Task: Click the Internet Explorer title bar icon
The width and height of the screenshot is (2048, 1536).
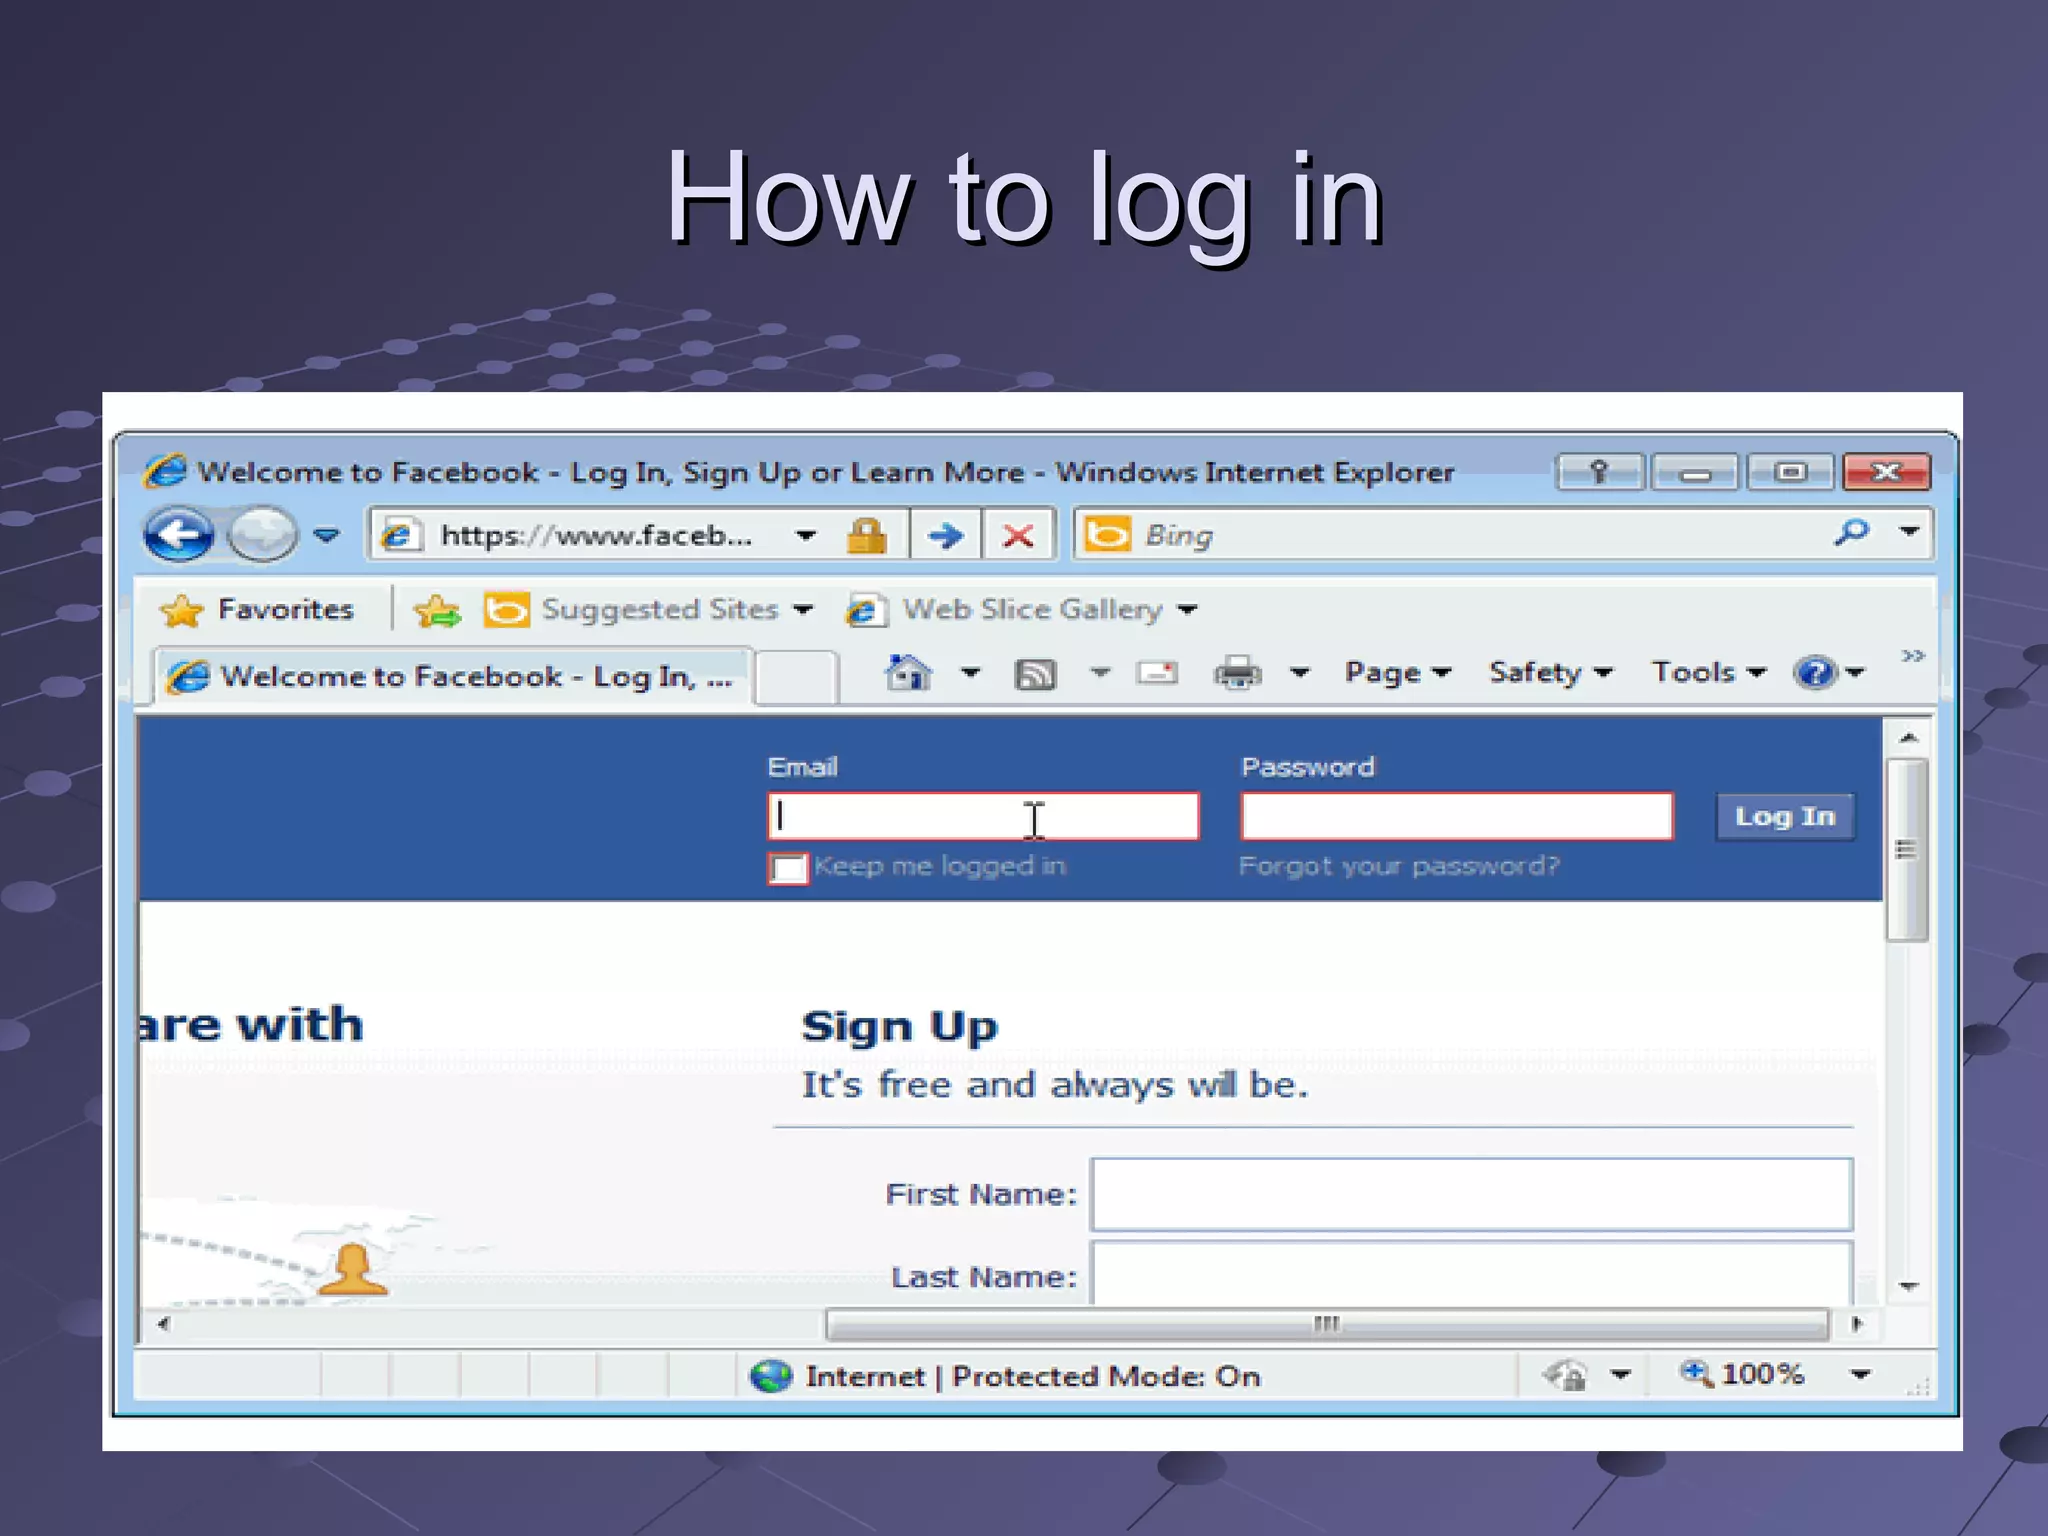Action: 164,471
